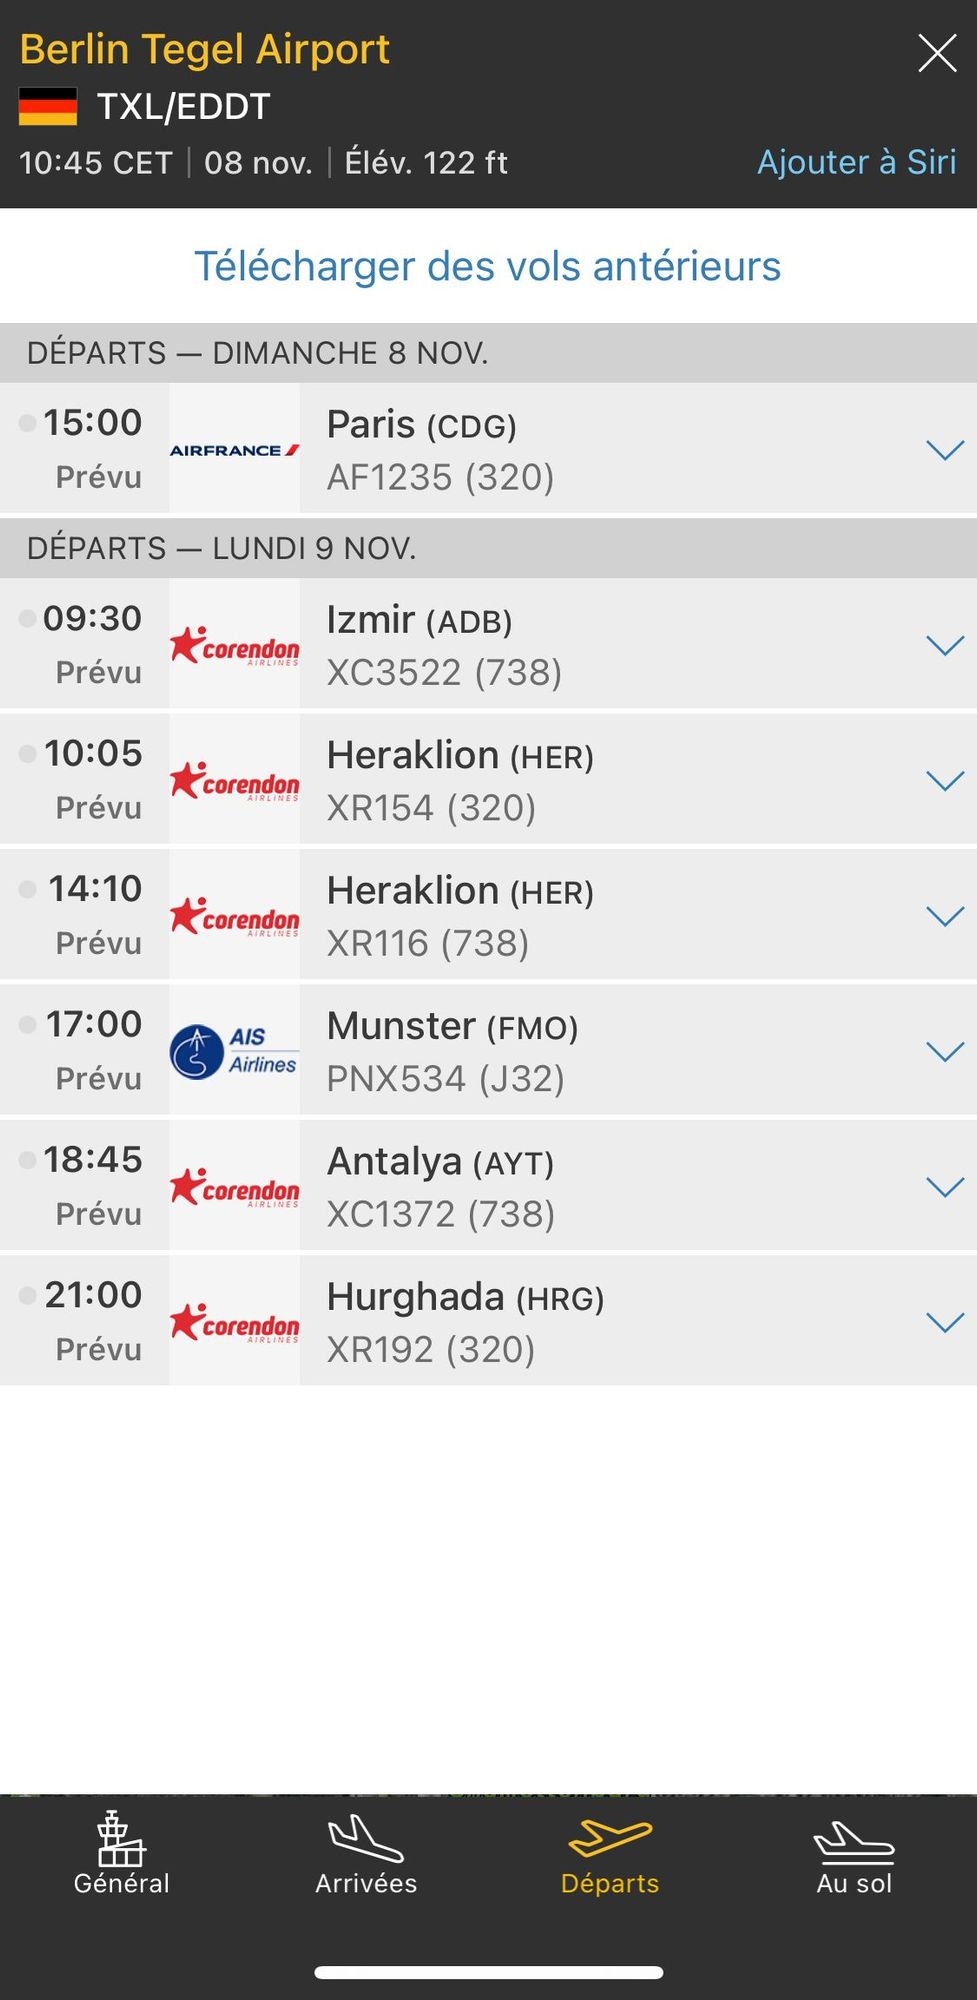Load earlier flights via Télécharger des vols antérieurs

pos(487,266)
